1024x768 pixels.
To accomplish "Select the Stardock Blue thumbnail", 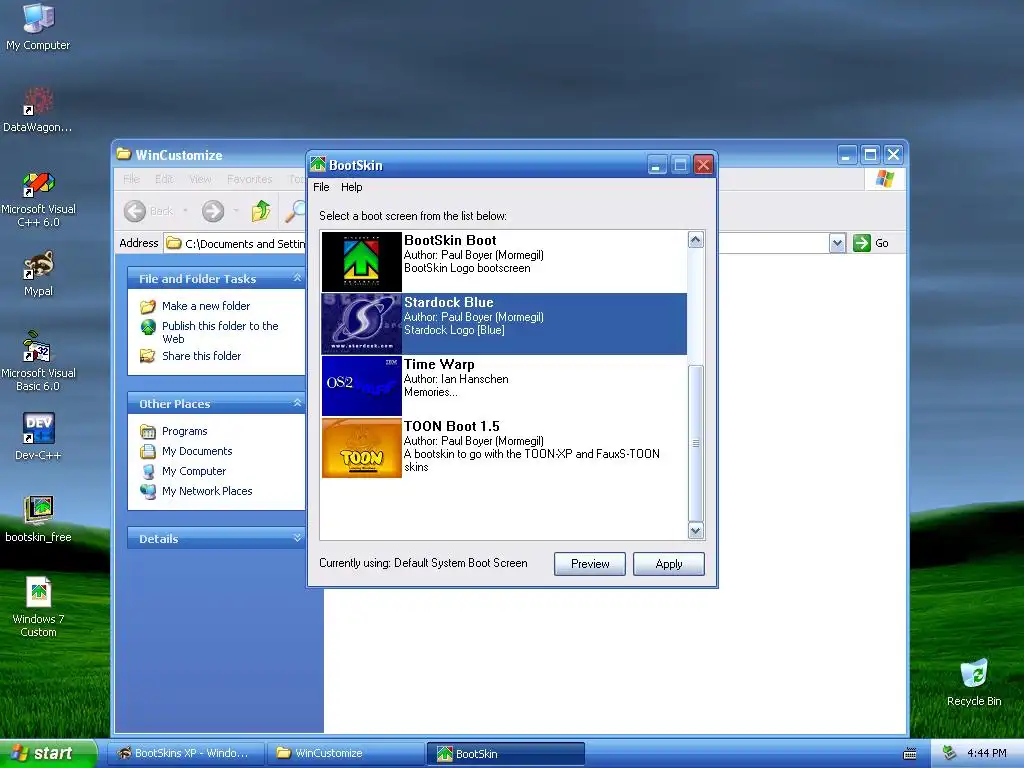I will 361,323.
